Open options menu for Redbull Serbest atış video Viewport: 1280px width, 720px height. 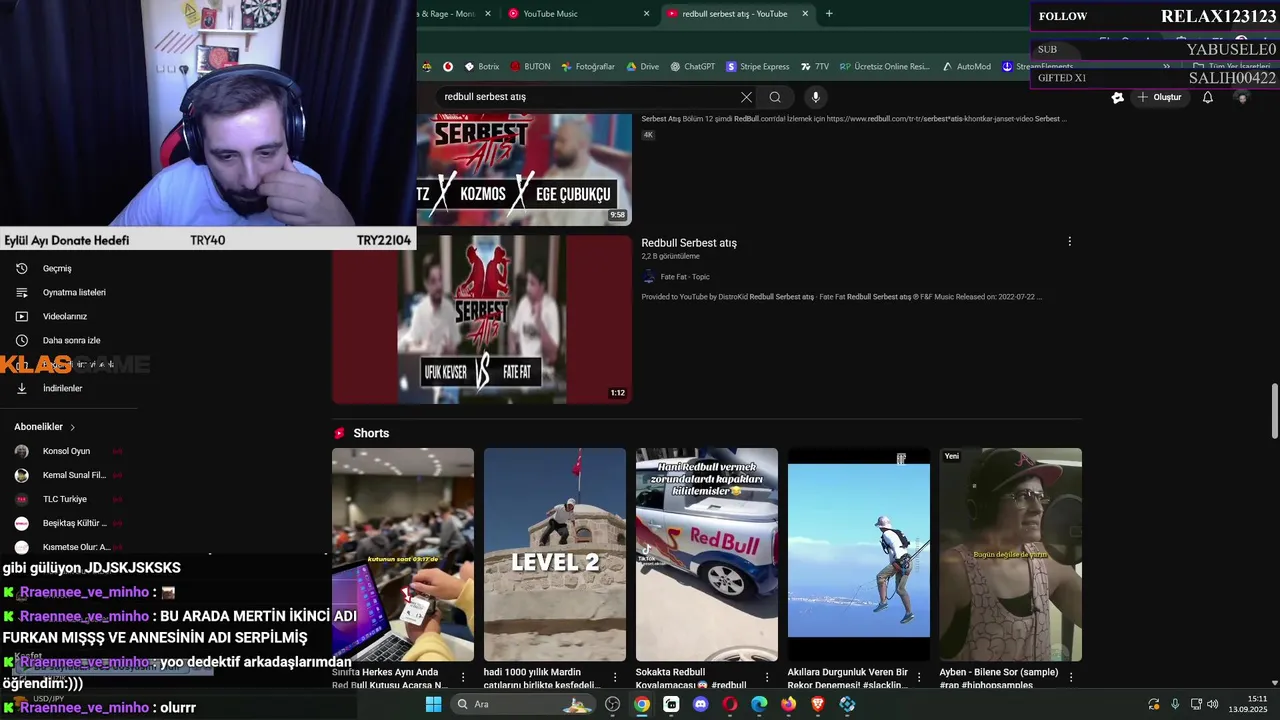tap(1070, 242)
